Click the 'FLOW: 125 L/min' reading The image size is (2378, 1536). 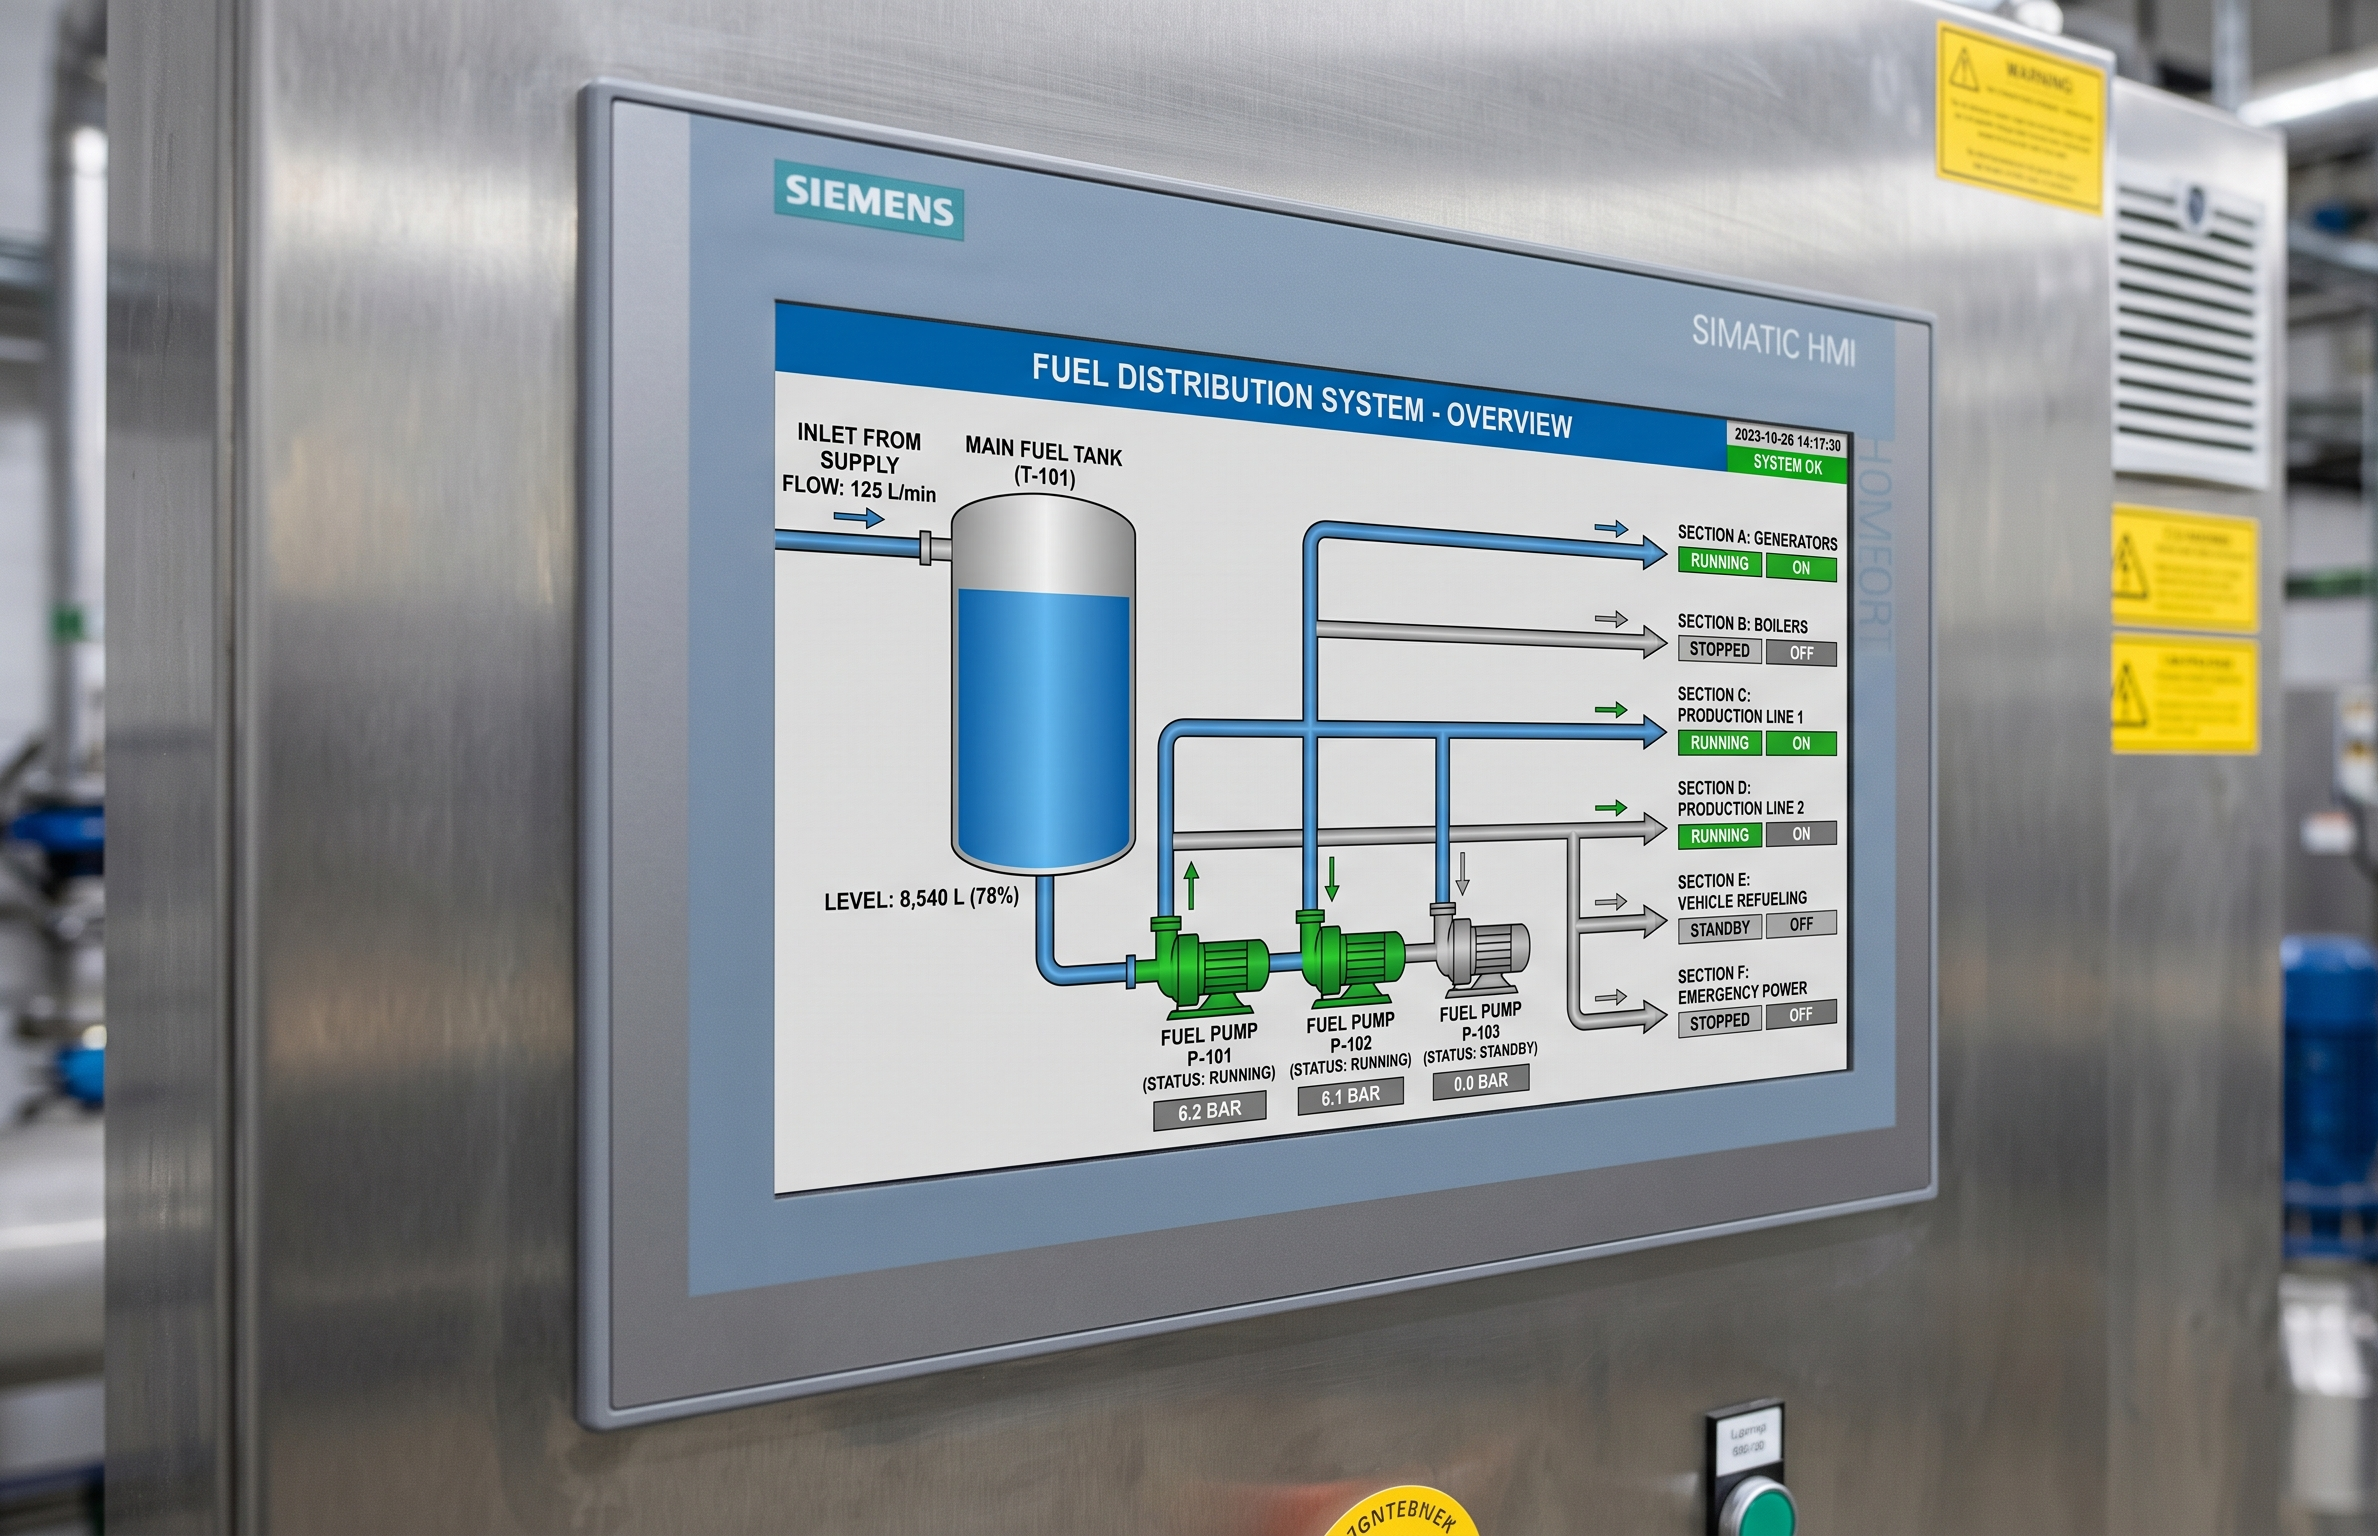(858, 488)
